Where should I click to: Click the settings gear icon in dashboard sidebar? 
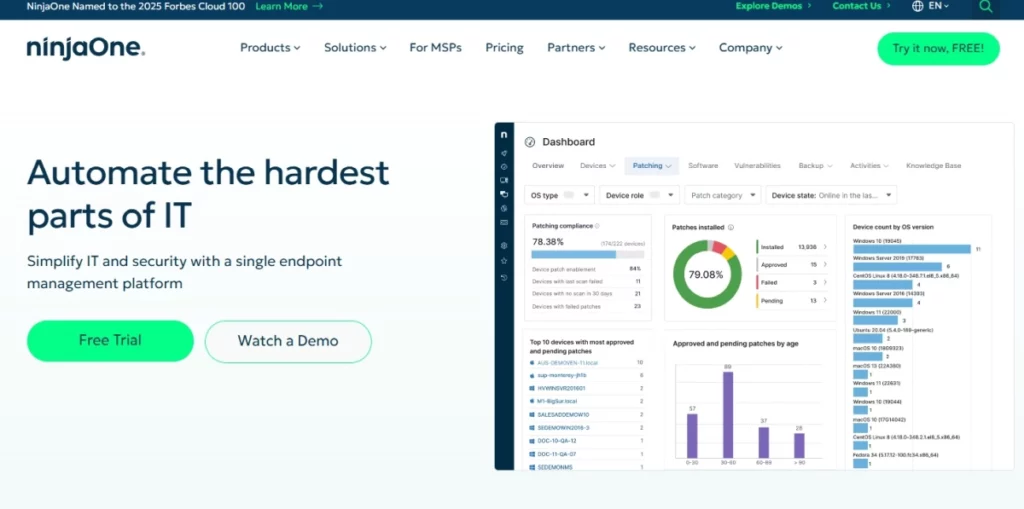click(504, 245)
